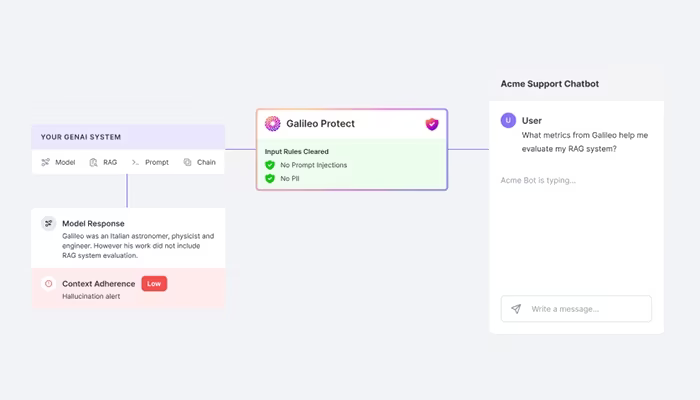Screen dimensions: 700x400
Task: Click the Hallucination alert text
Action: [x=91, y=296]
